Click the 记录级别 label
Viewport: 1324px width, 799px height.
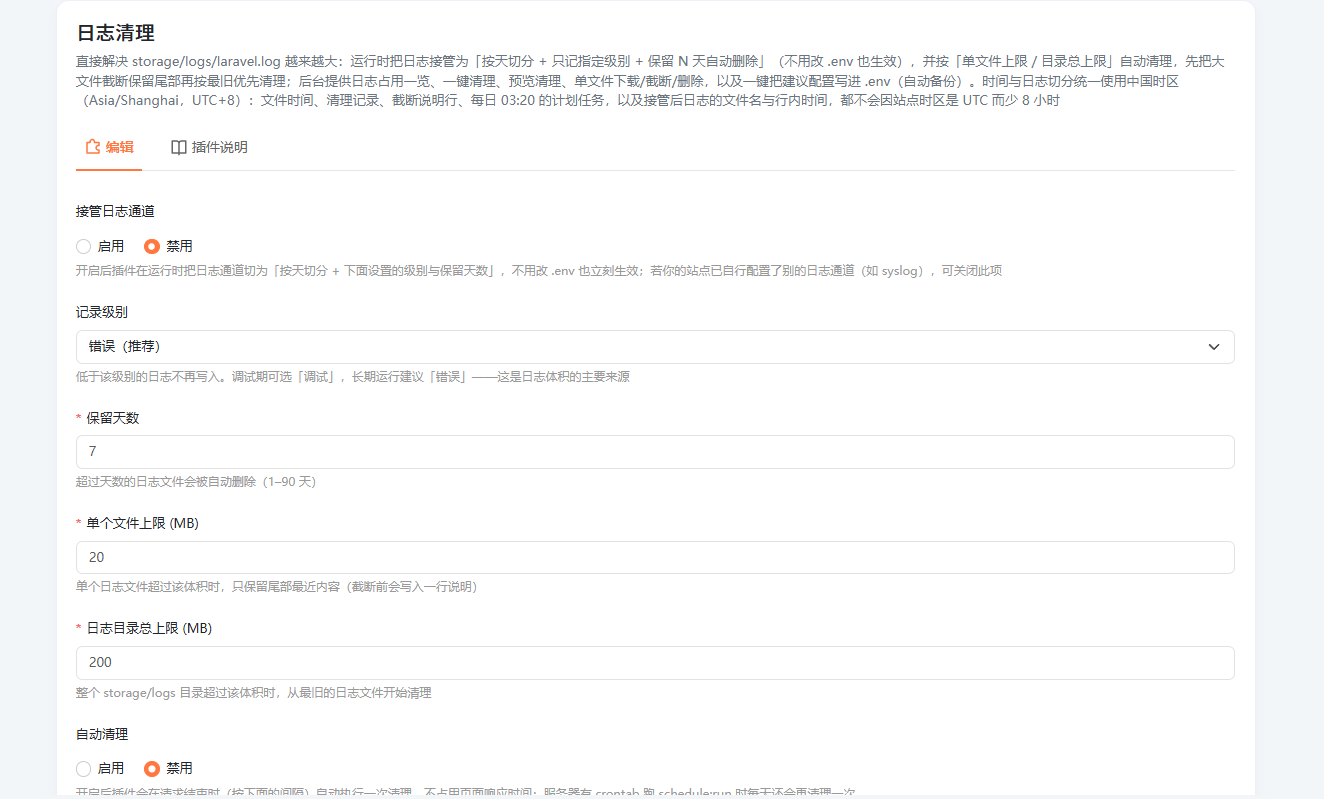pos(102,312)
